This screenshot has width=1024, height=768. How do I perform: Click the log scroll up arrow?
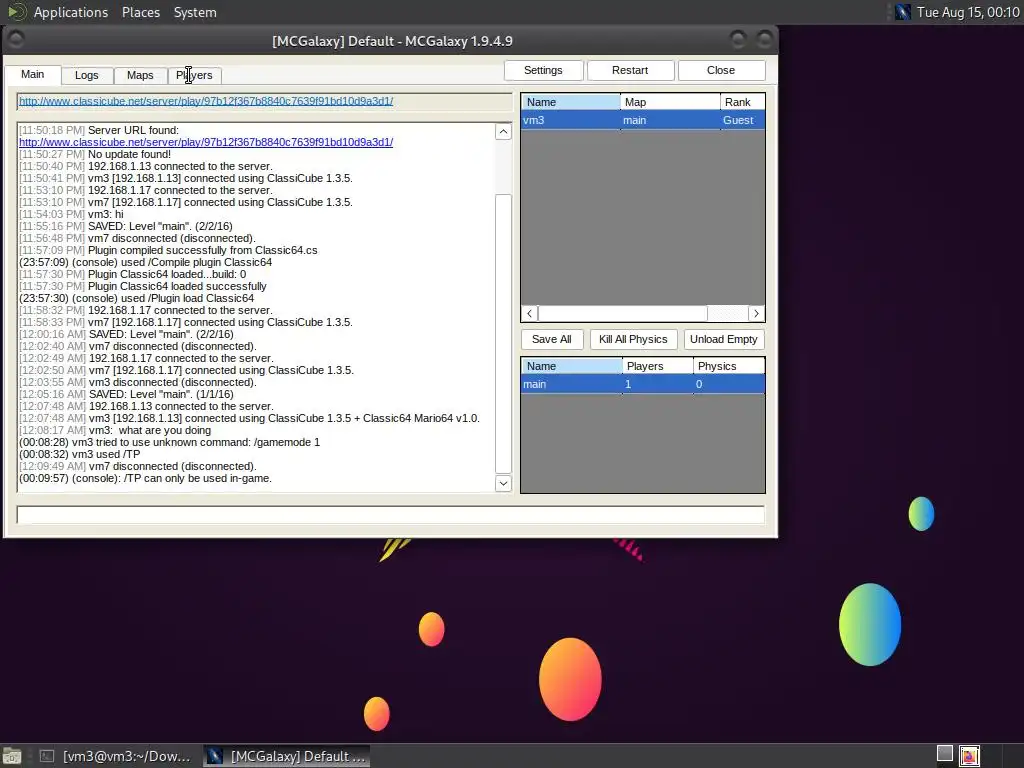pos(503,132)
